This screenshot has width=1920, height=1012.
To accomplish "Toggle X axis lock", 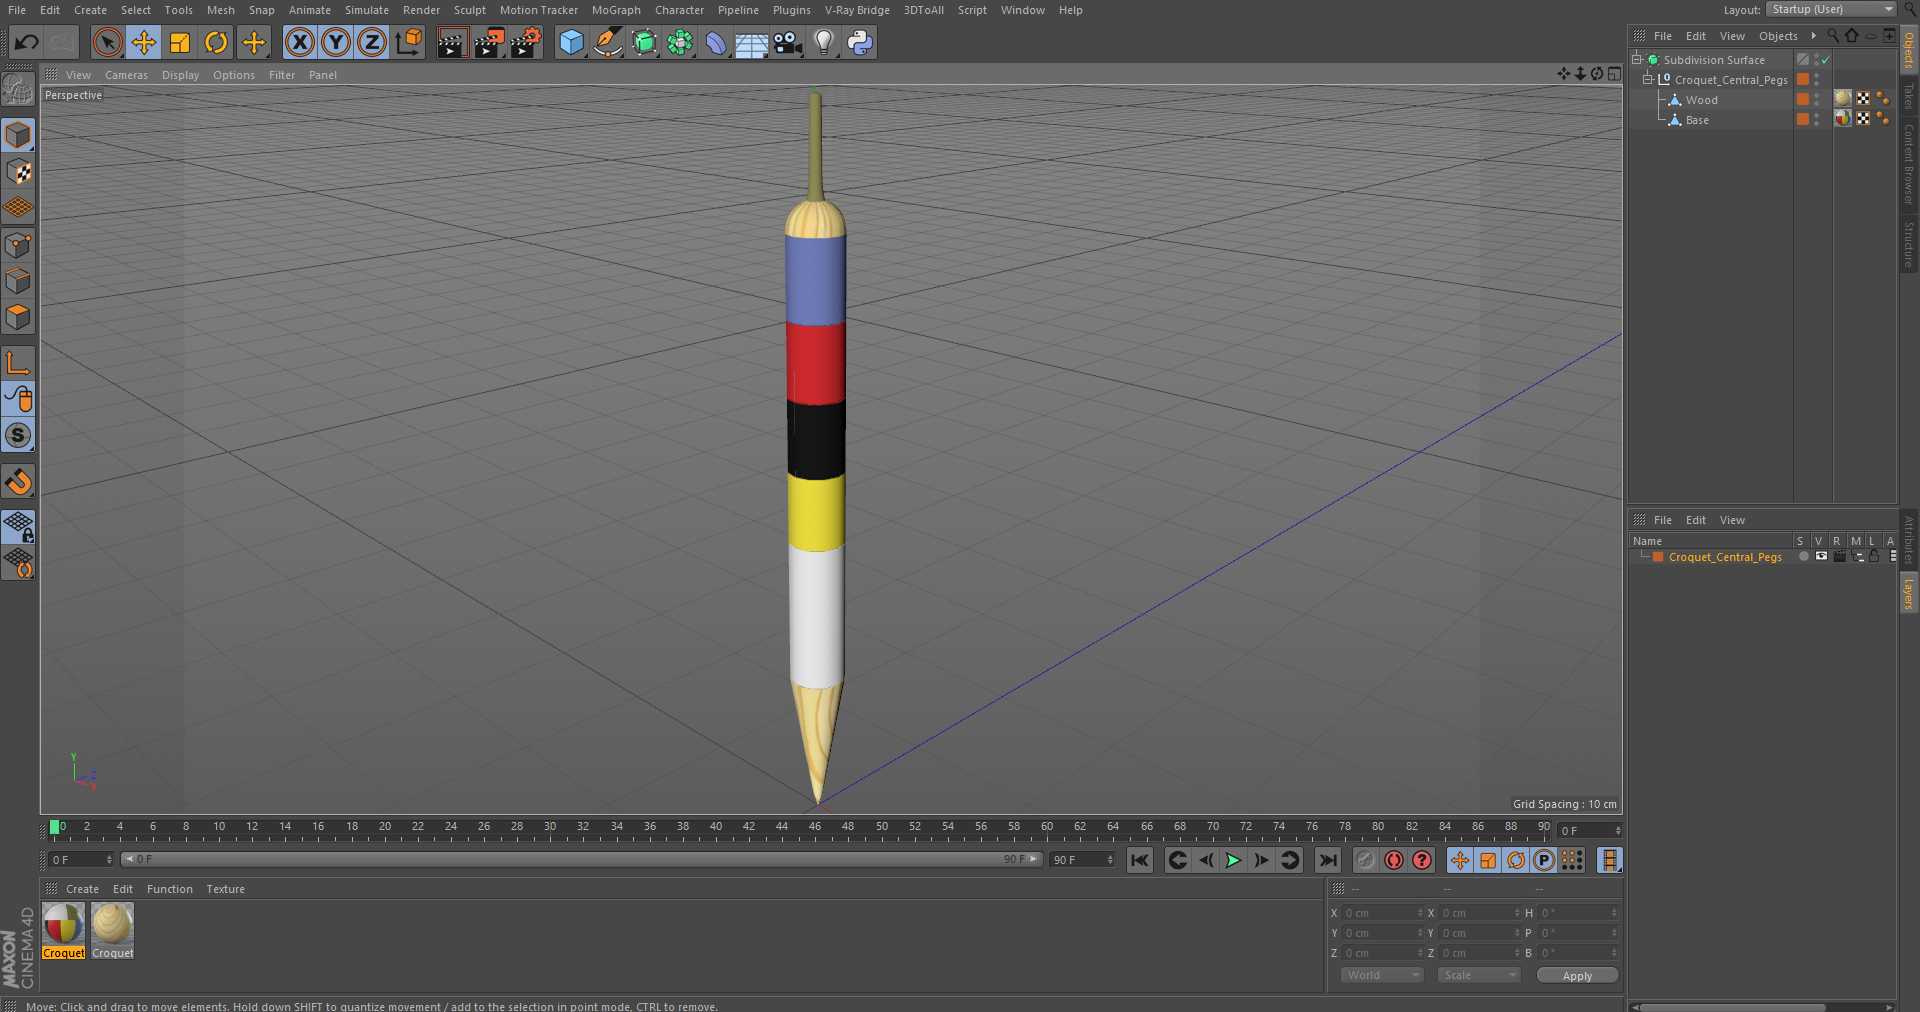I will point(299,42).
